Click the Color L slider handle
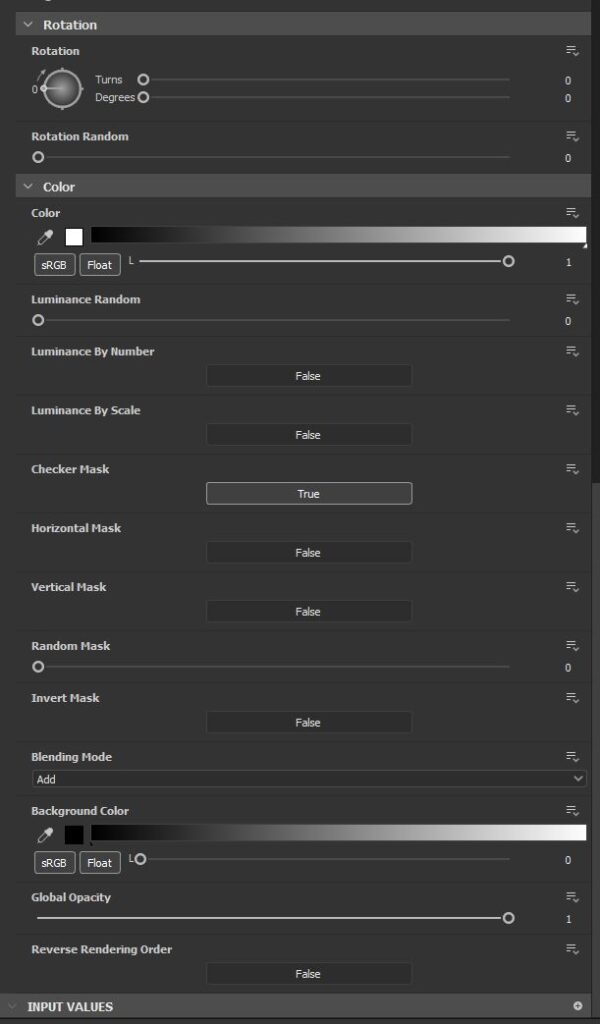 [x=509, y=261]
